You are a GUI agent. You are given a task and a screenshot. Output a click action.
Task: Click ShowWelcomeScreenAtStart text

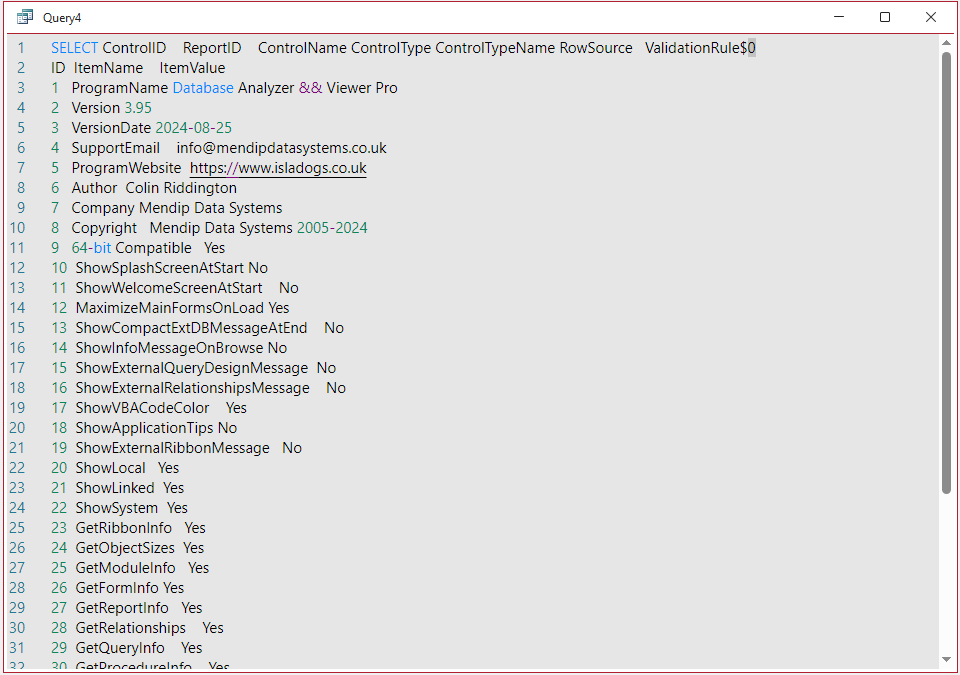tap(168, 288)
